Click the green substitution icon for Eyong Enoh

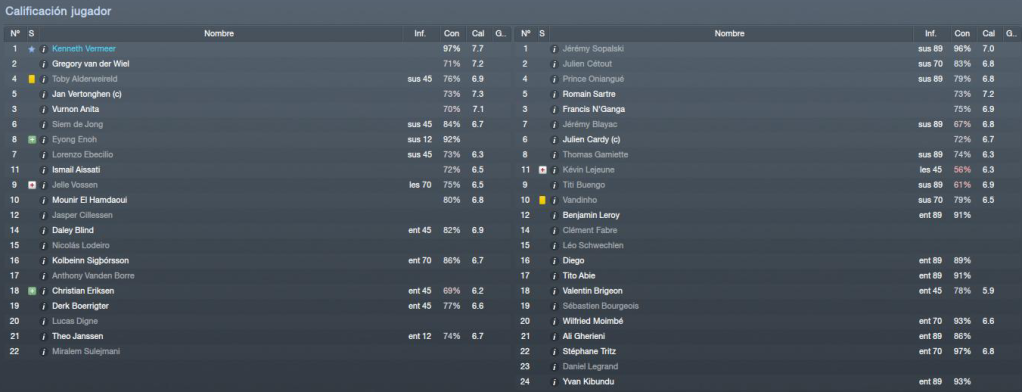point(31,140)
